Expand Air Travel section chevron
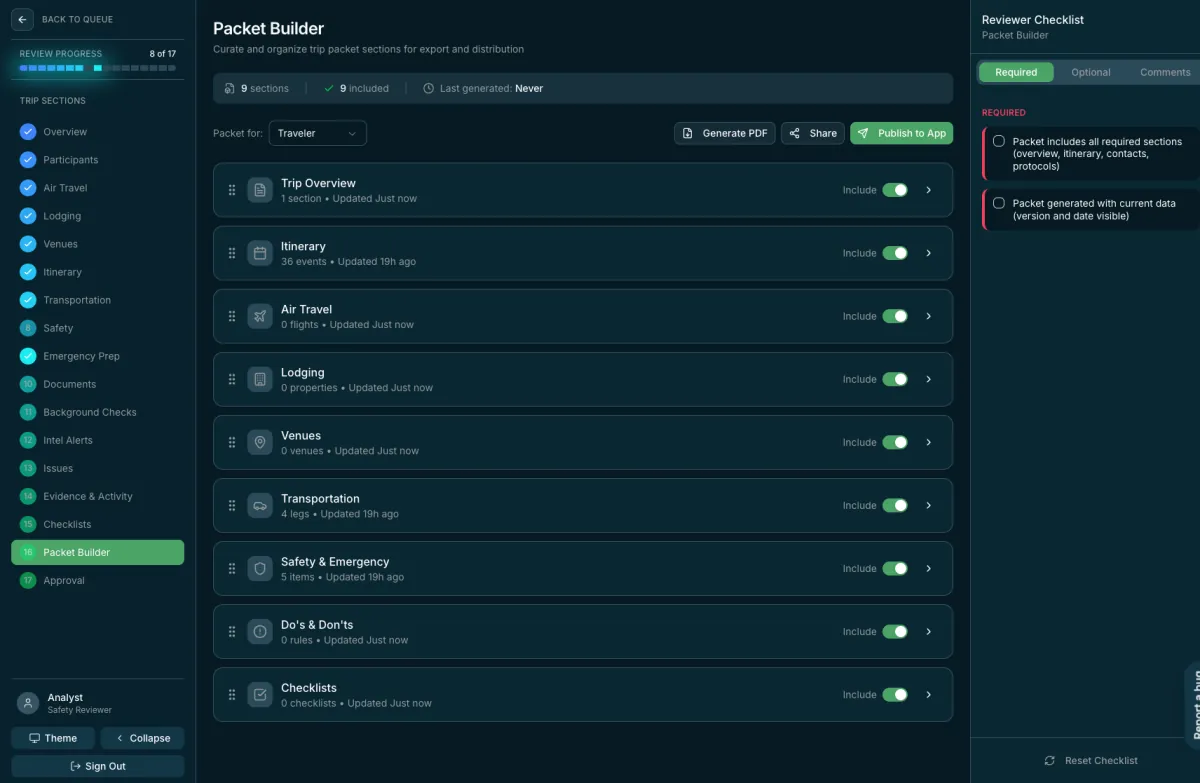1200x783 pixels. point(929,316)
